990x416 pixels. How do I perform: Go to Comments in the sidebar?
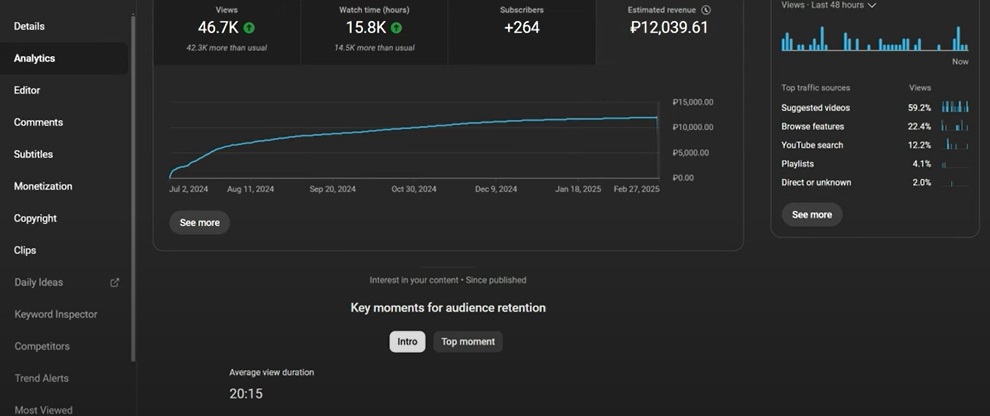[38, 123]
